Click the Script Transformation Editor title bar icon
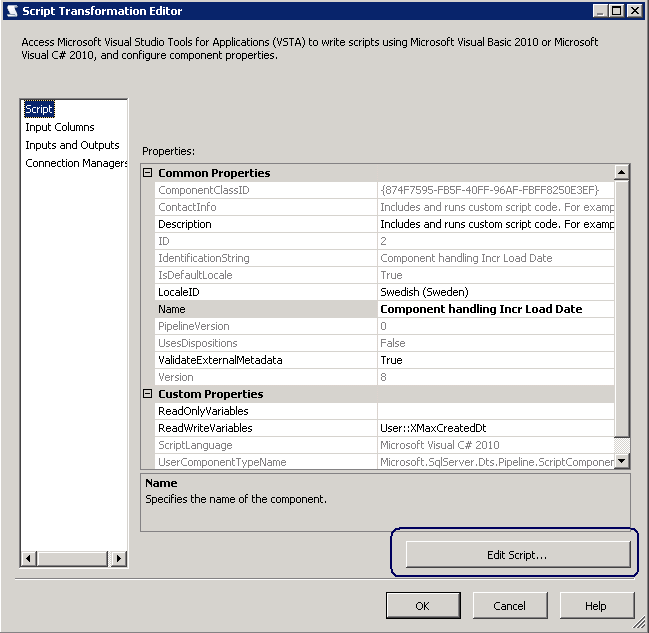Image resolution: width=649 pixels, height=633 pixels. [12, 11]
